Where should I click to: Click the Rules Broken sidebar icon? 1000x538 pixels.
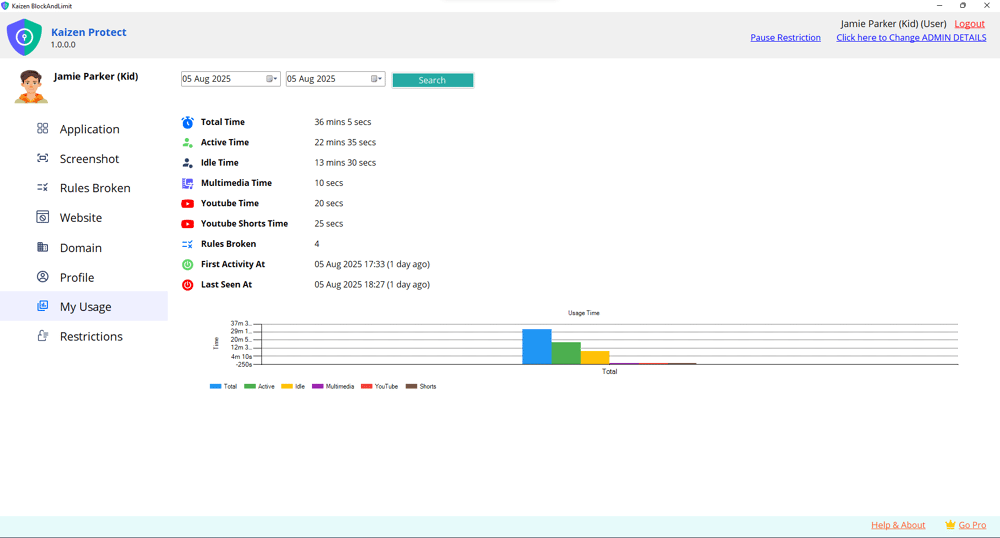[42, 188]
